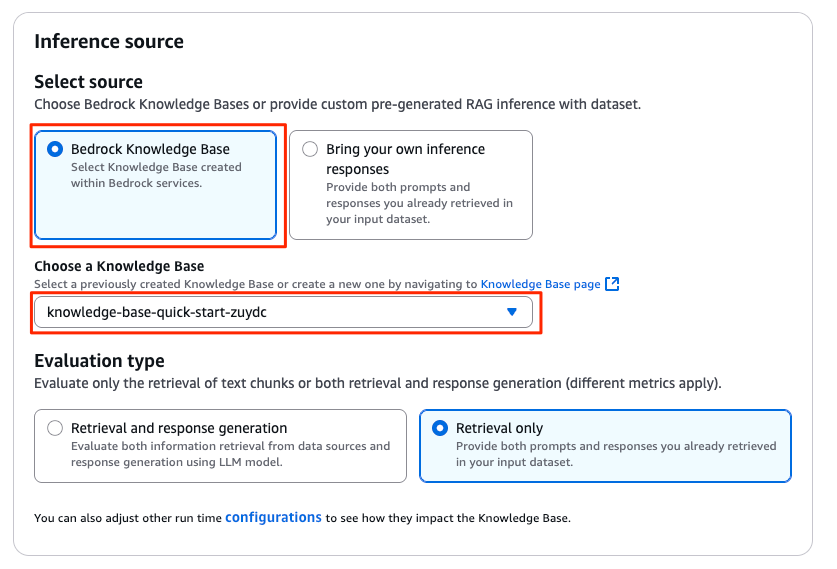Click the 'Evaluation type' heading

[x=99, y=361]
